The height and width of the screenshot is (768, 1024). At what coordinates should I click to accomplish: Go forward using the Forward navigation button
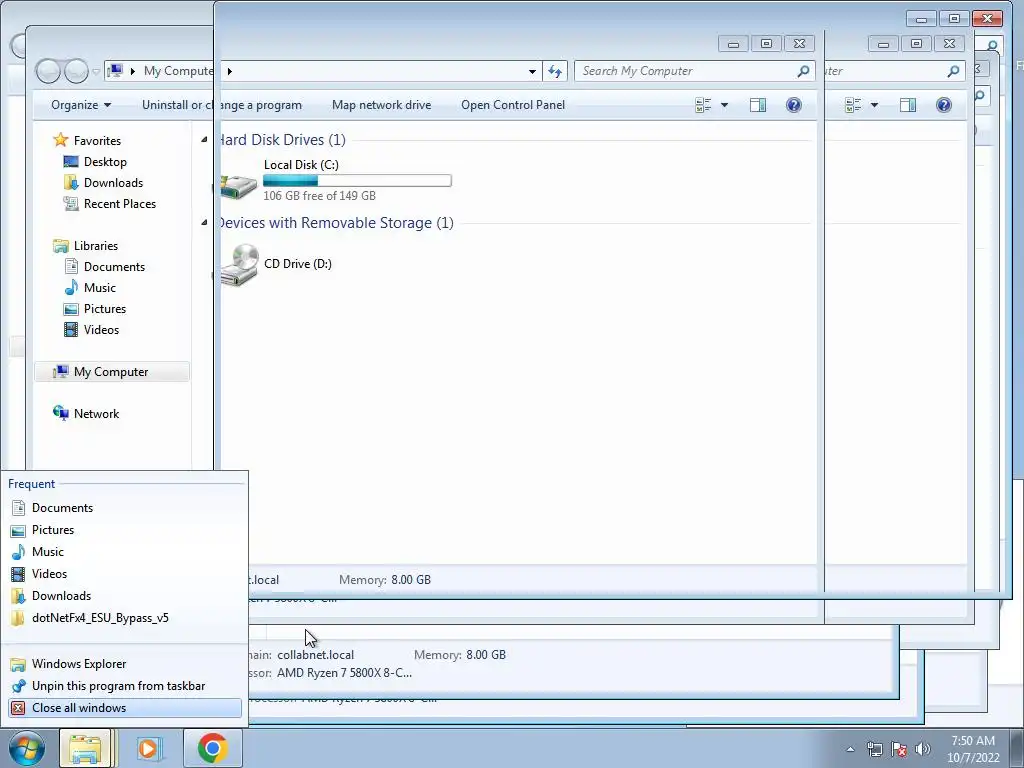pos(76,71)
